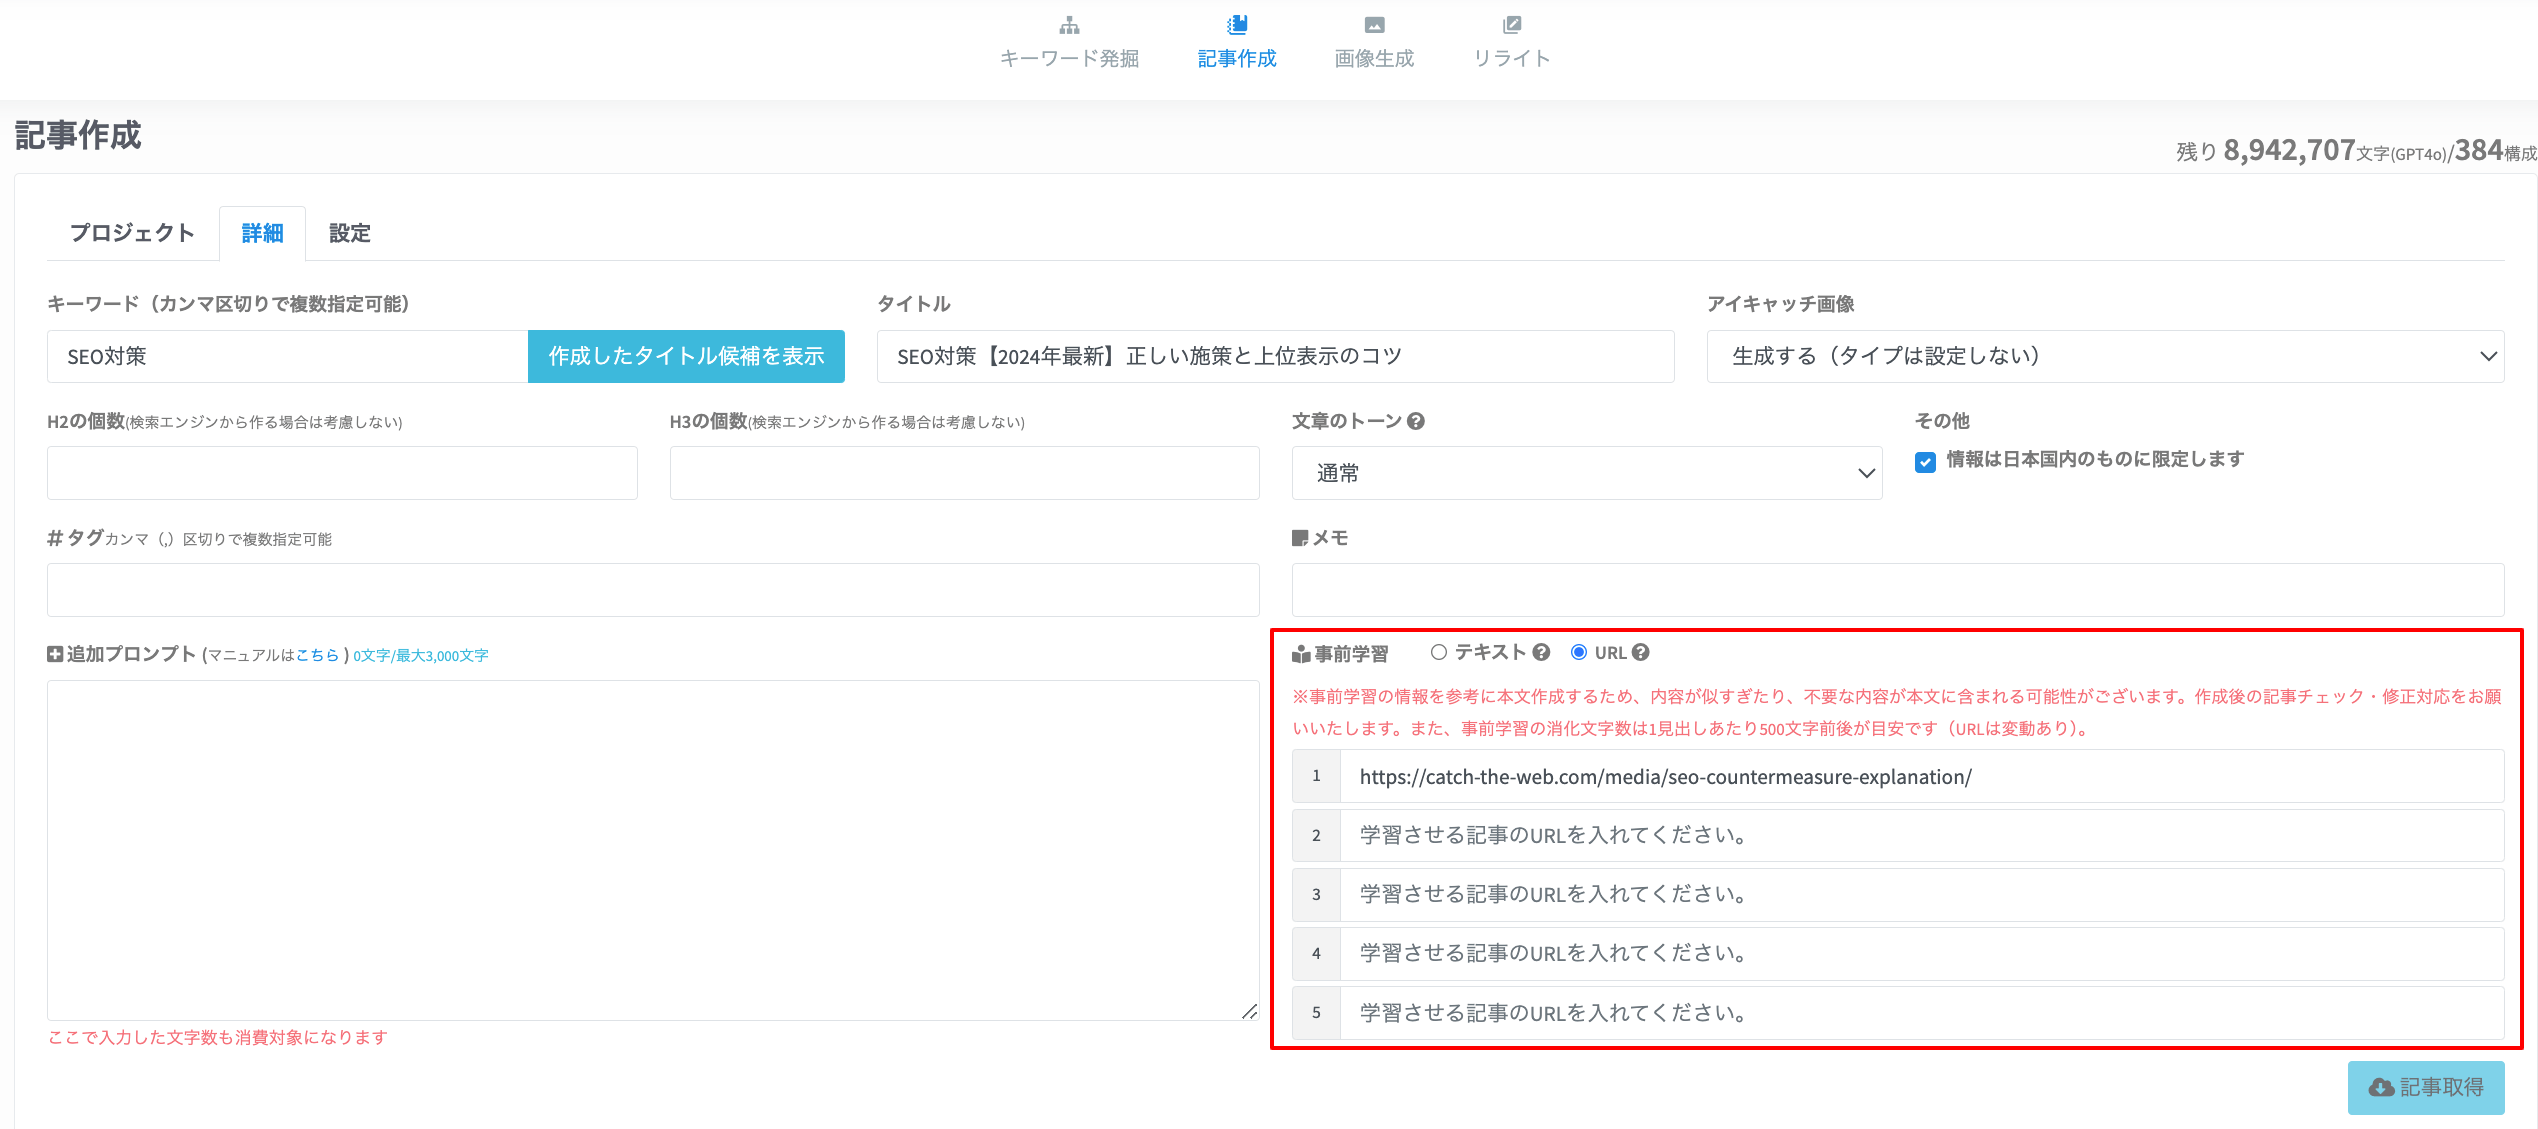The width and height of the screenshot is (2538, 1129).
Task: Select the URL radio button
Action: tap(1579, 653)
